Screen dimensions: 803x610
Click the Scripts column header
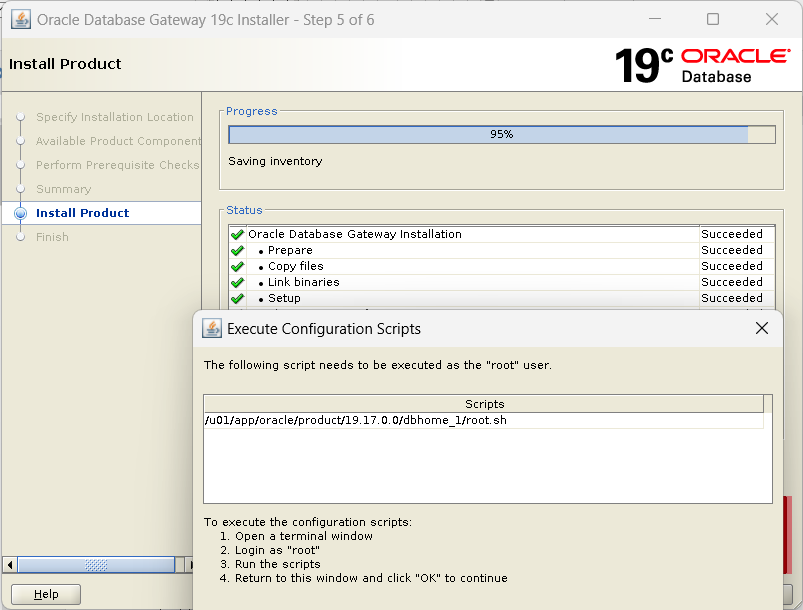pos(483,404)
